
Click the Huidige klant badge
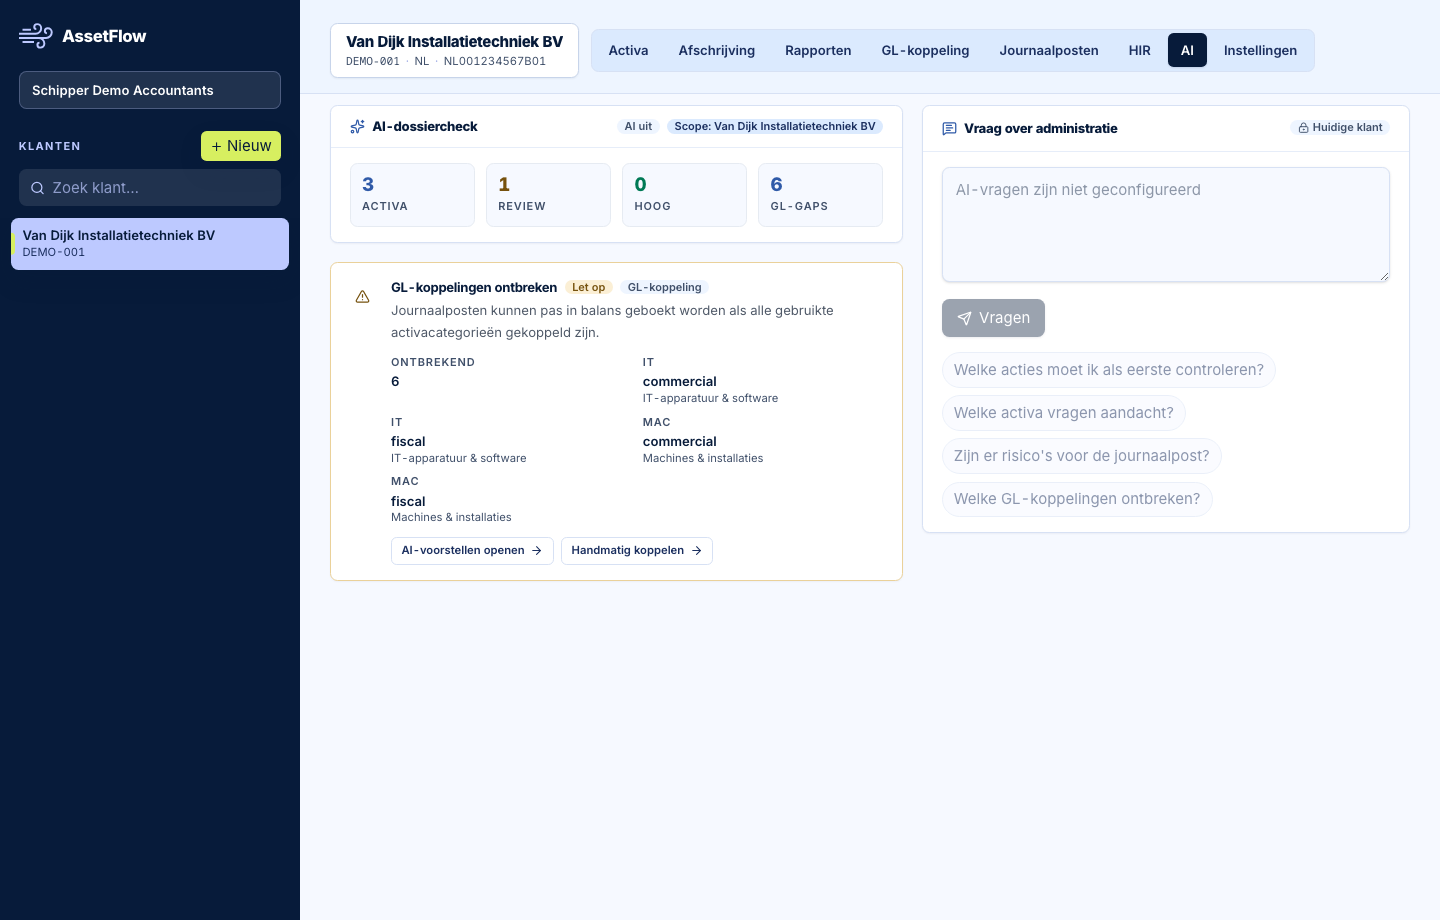[x=1340, y=128]
